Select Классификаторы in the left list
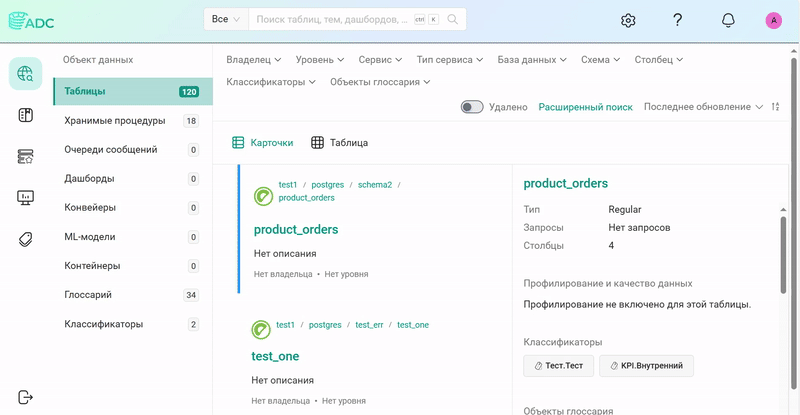 coord(133,324)
